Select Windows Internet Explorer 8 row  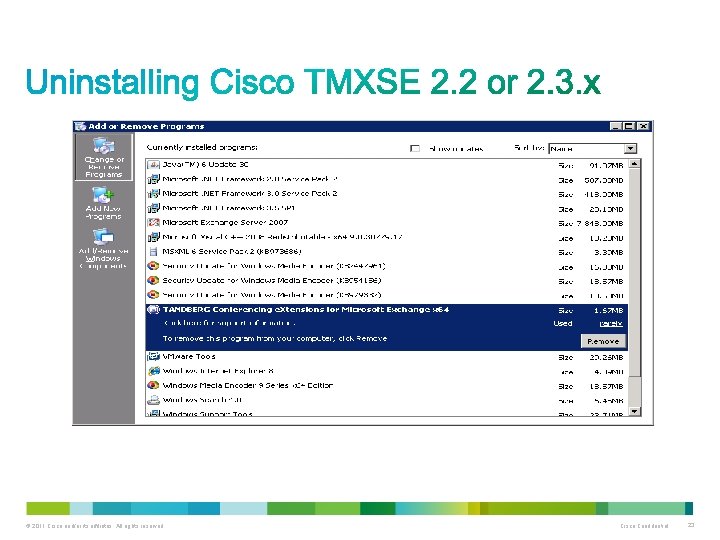tap(387, 371)
